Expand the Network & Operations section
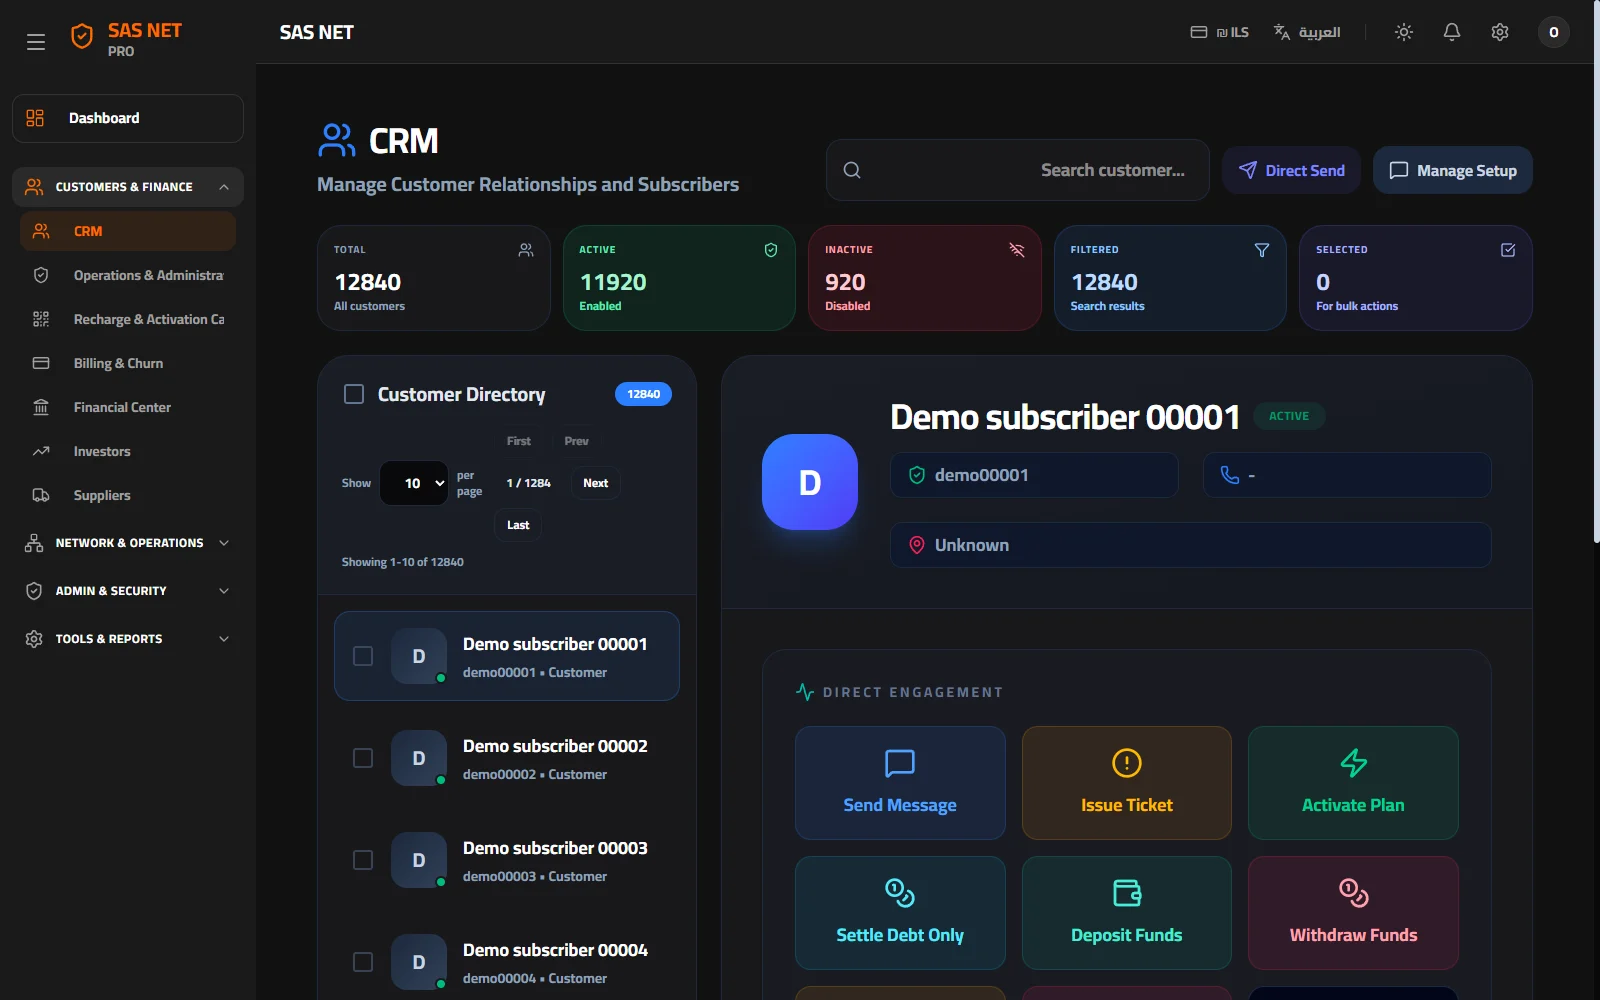 (128, 543)
